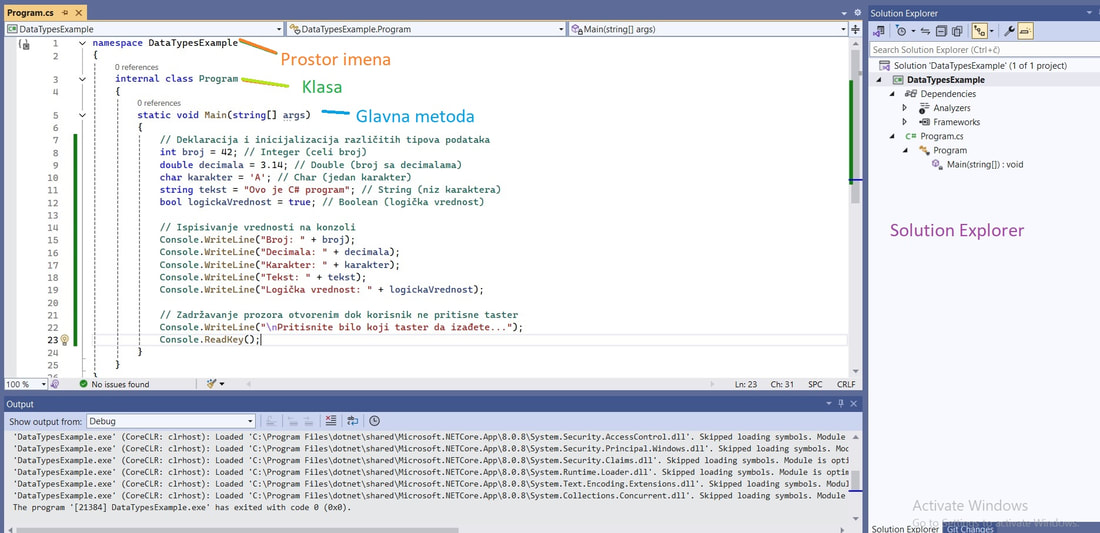Image resolution: width=1100 pixels, height=533 pixels.
Task: Click the braces structure icon beside line 1
Action: point(25,45)
